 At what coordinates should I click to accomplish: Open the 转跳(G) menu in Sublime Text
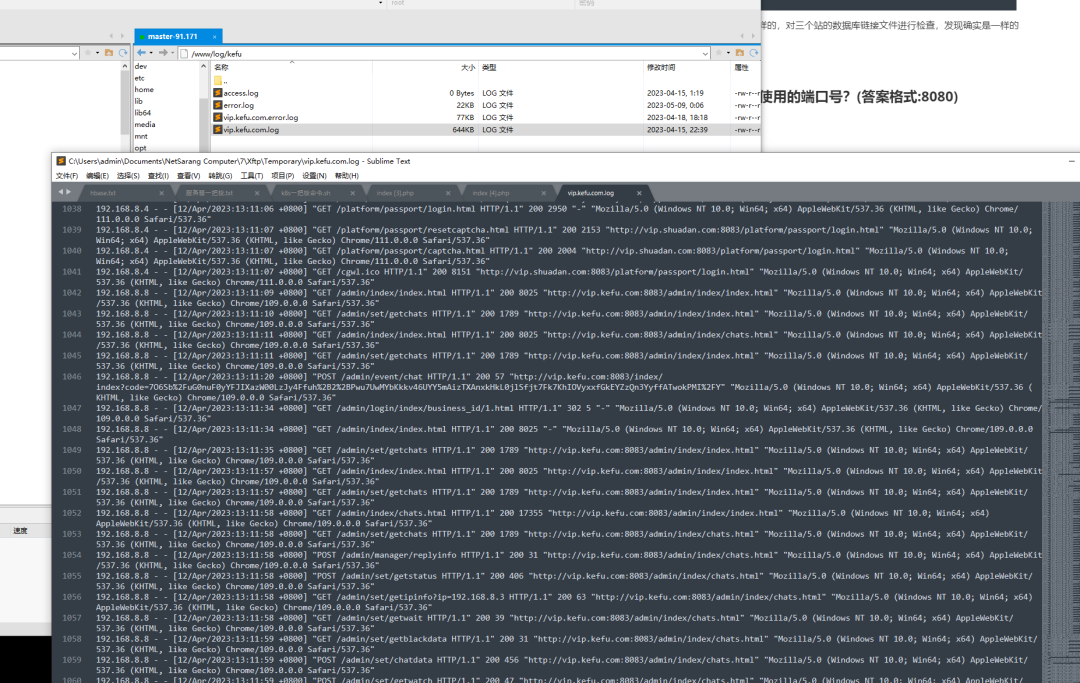click(220, 176)
